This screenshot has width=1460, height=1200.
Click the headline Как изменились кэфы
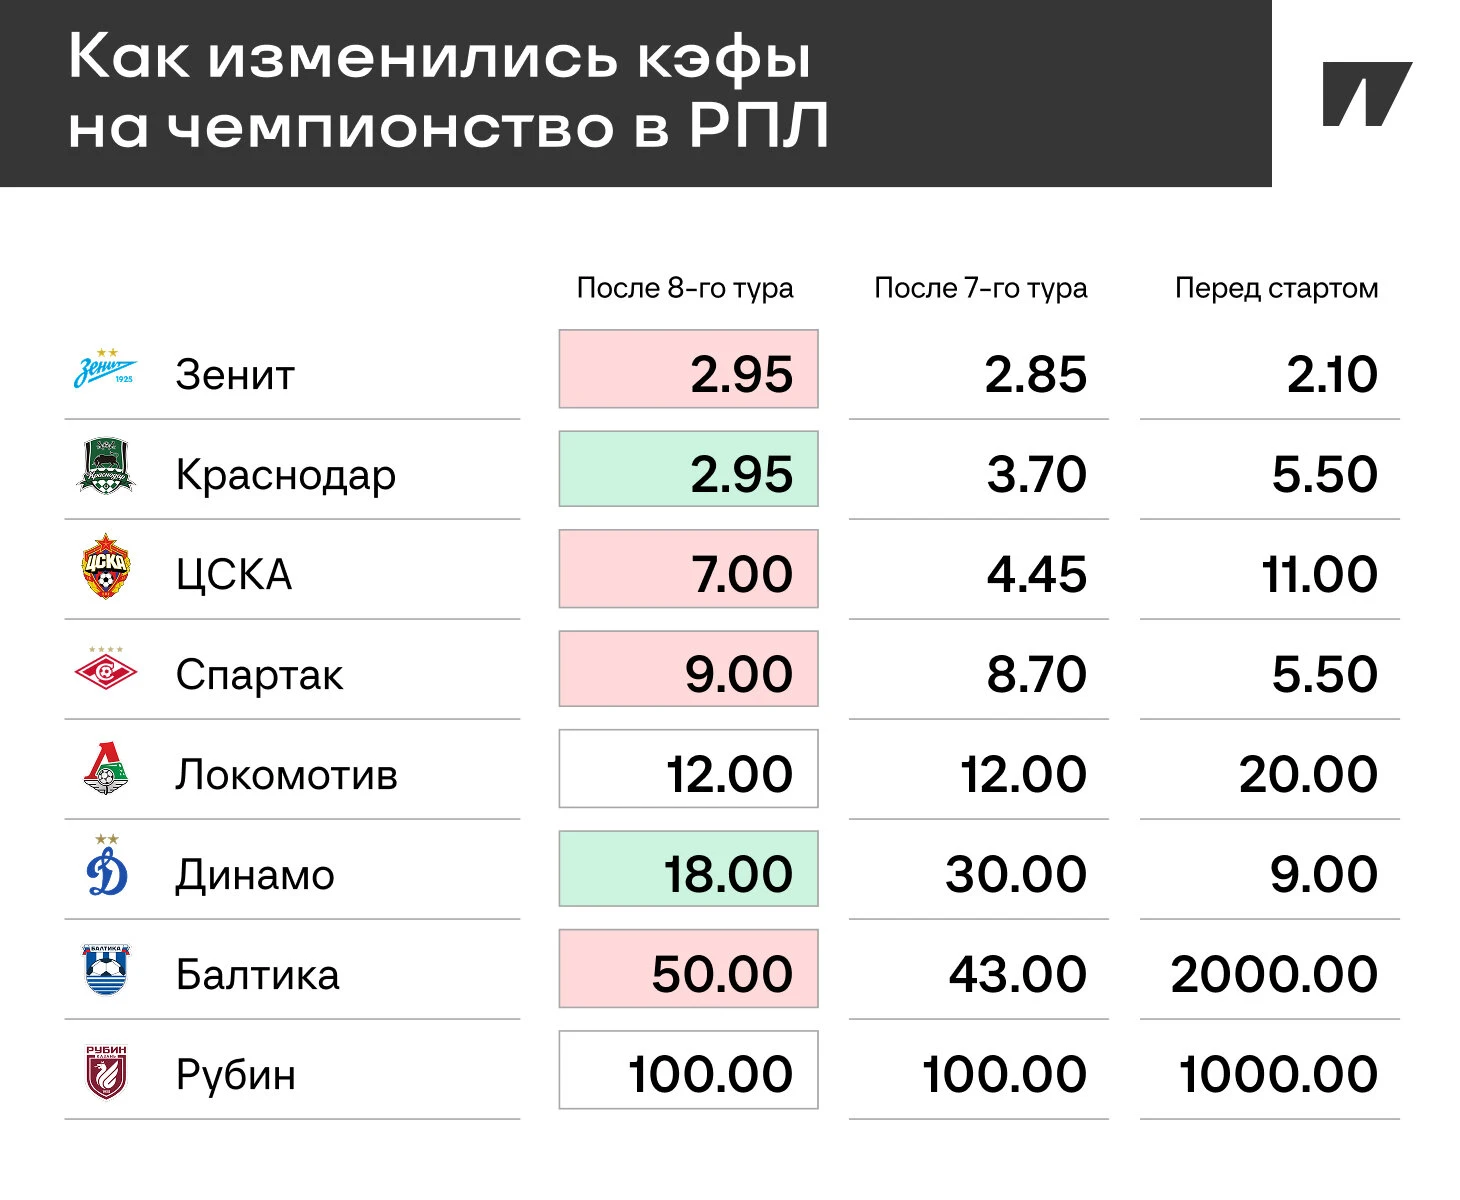point(440,57)
